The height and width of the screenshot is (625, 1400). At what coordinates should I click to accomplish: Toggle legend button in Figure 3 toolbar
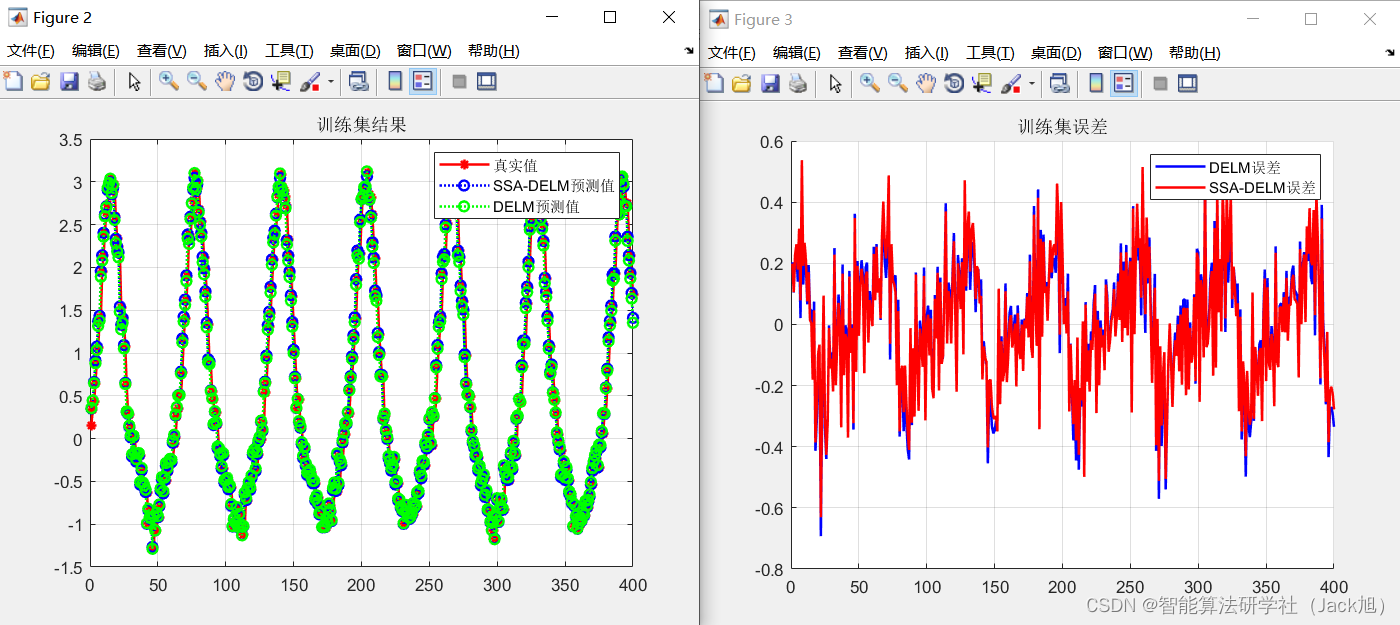pyautogui.click(x=1124, y=83)
